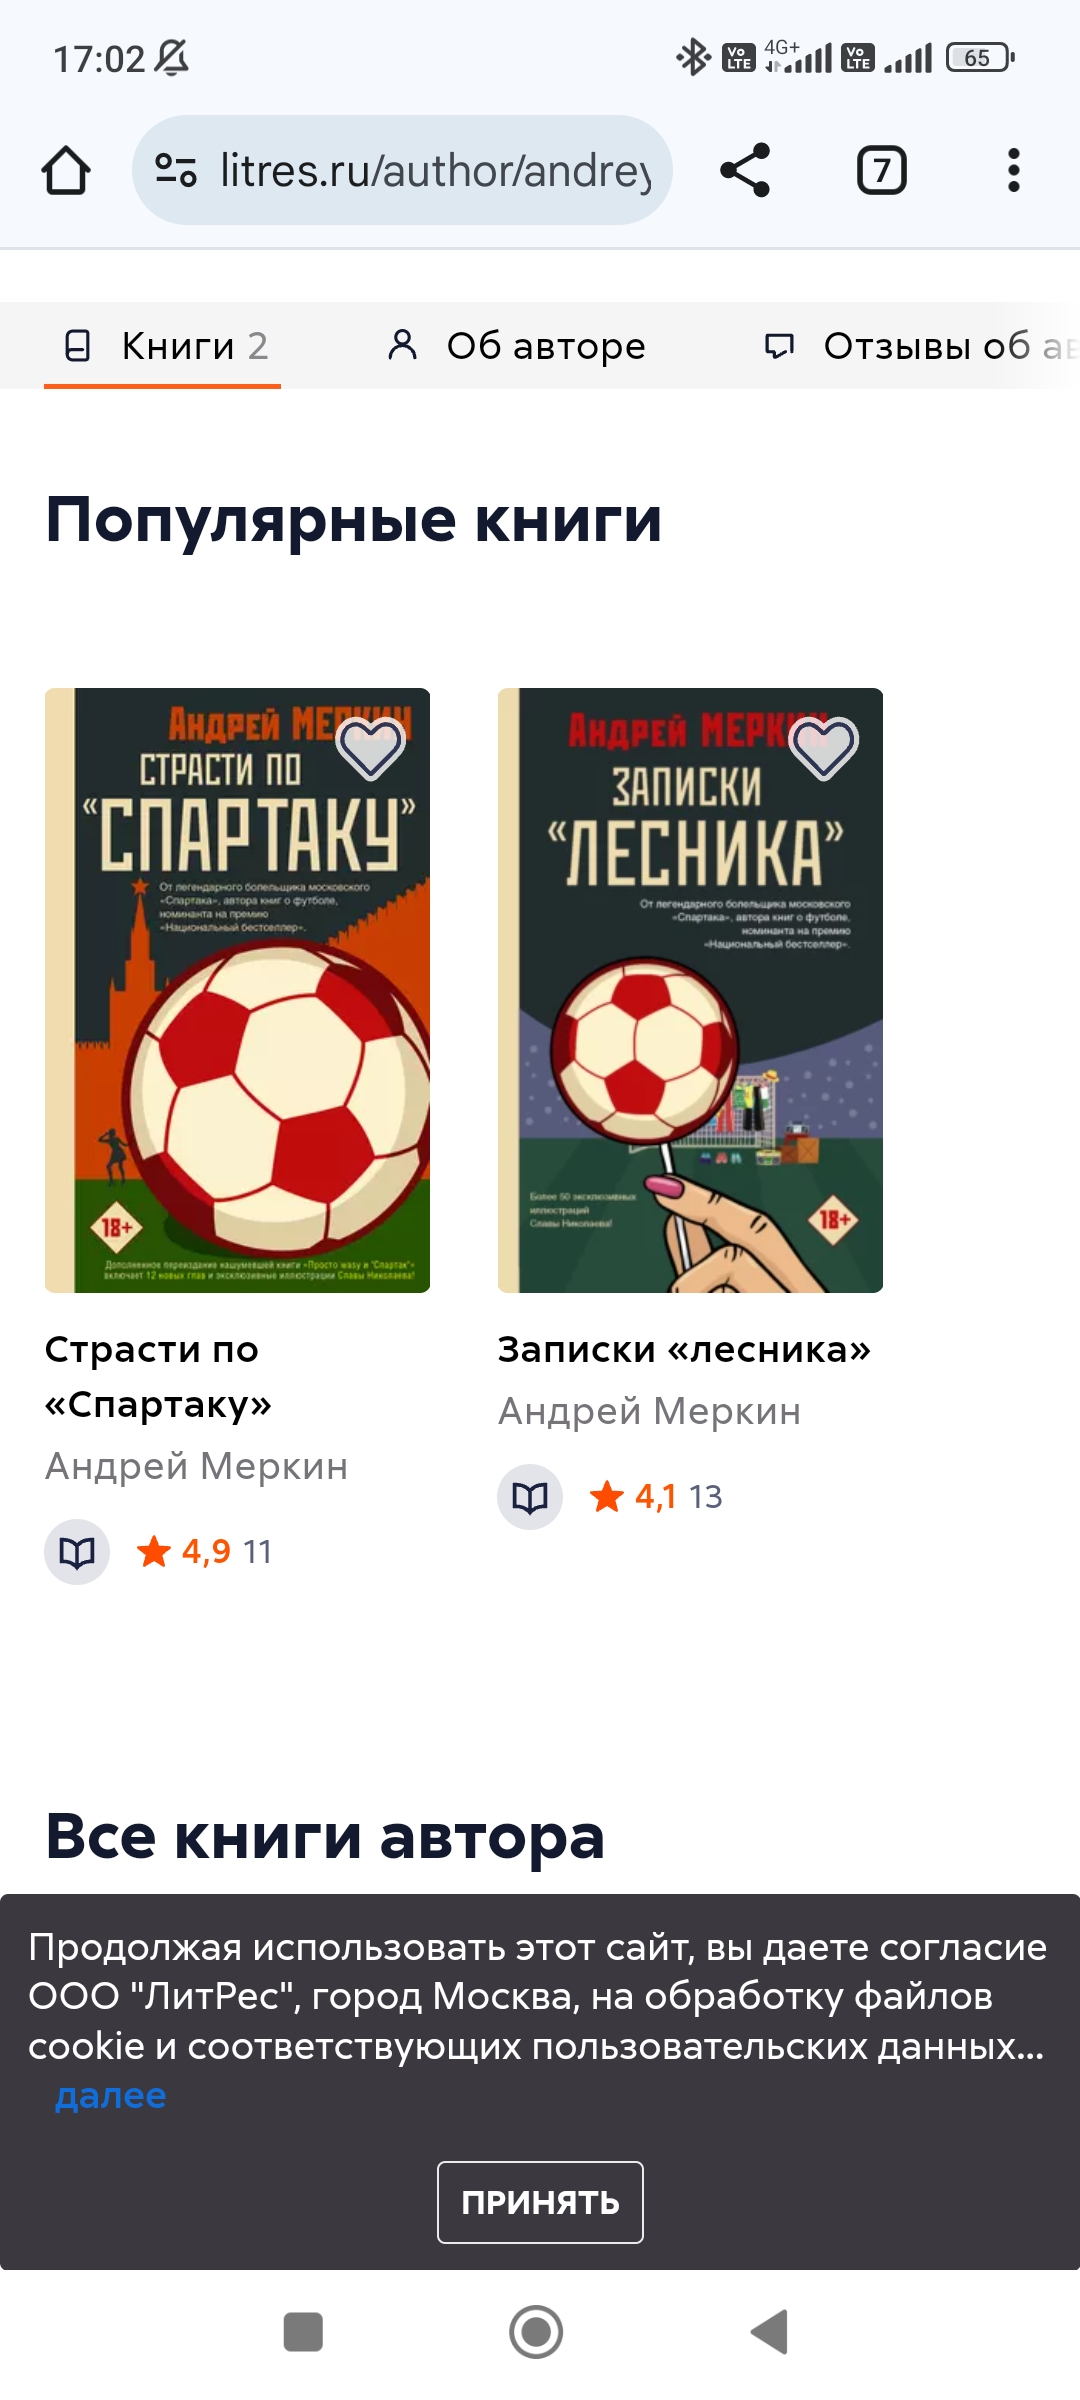
Task: Open site settings icon in address bar
Action: [176, 170]
